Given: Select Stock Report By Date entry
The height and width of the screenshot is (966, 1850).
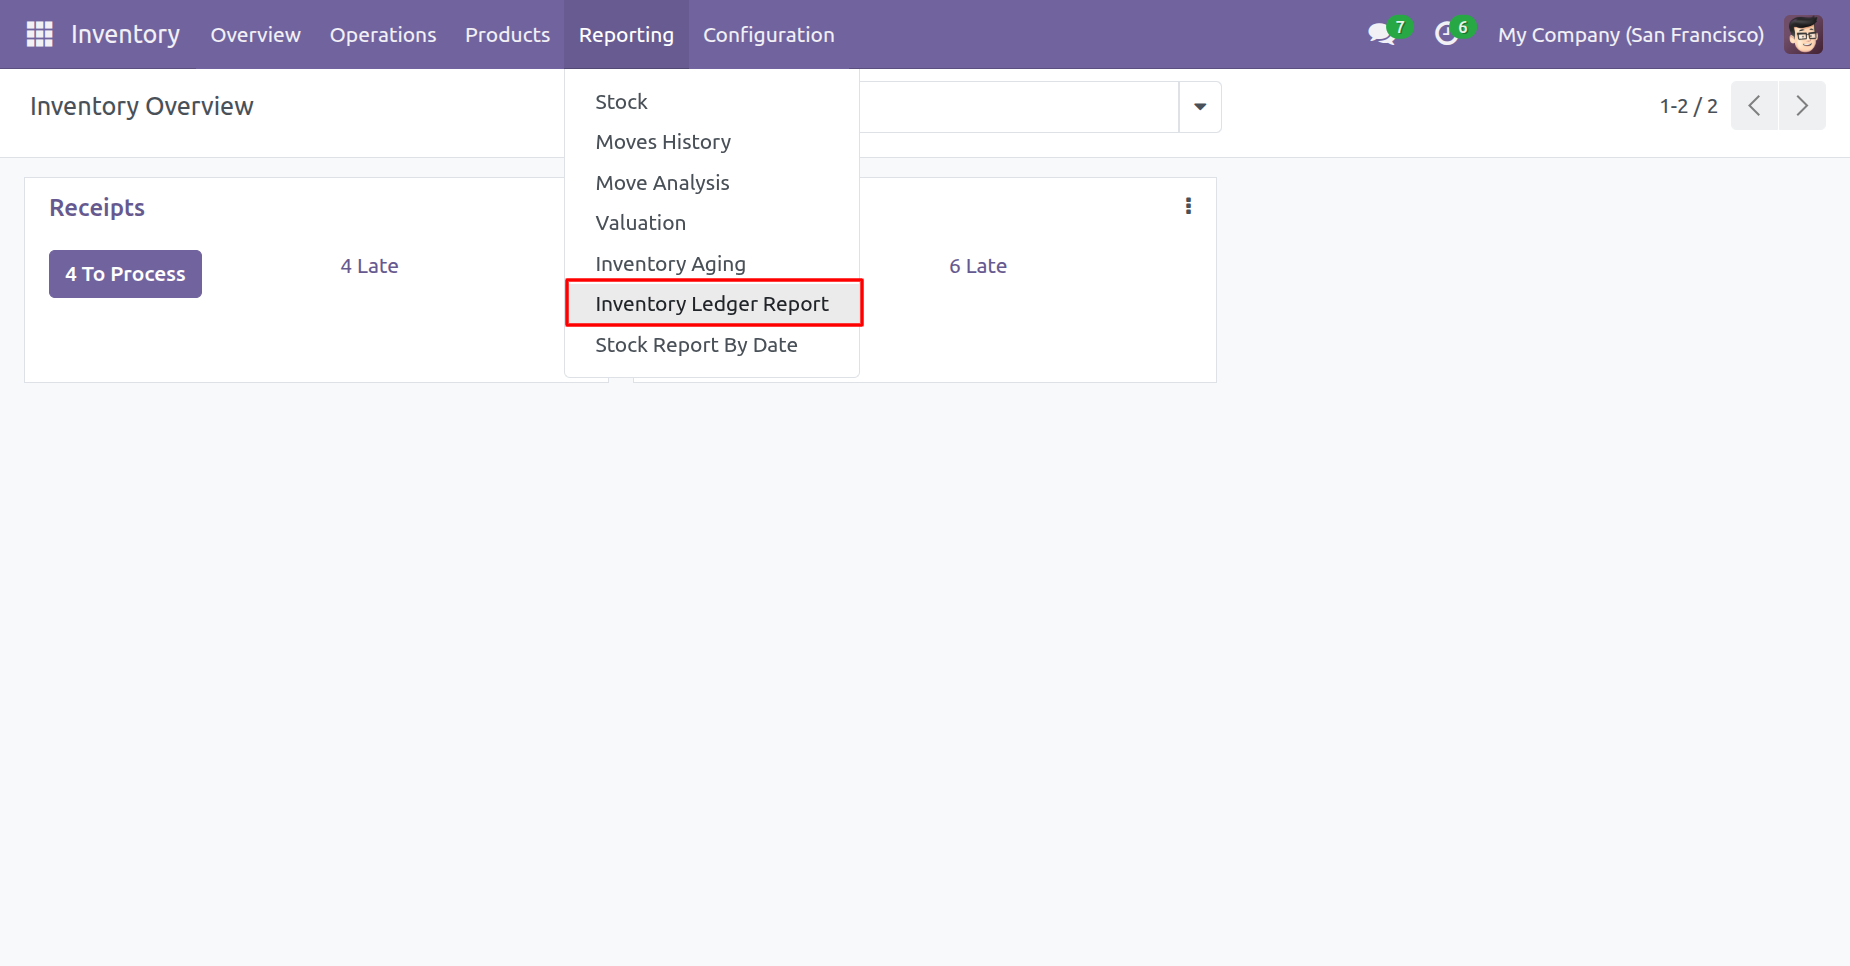Looking at the screenshot, I should pos(696,345).
